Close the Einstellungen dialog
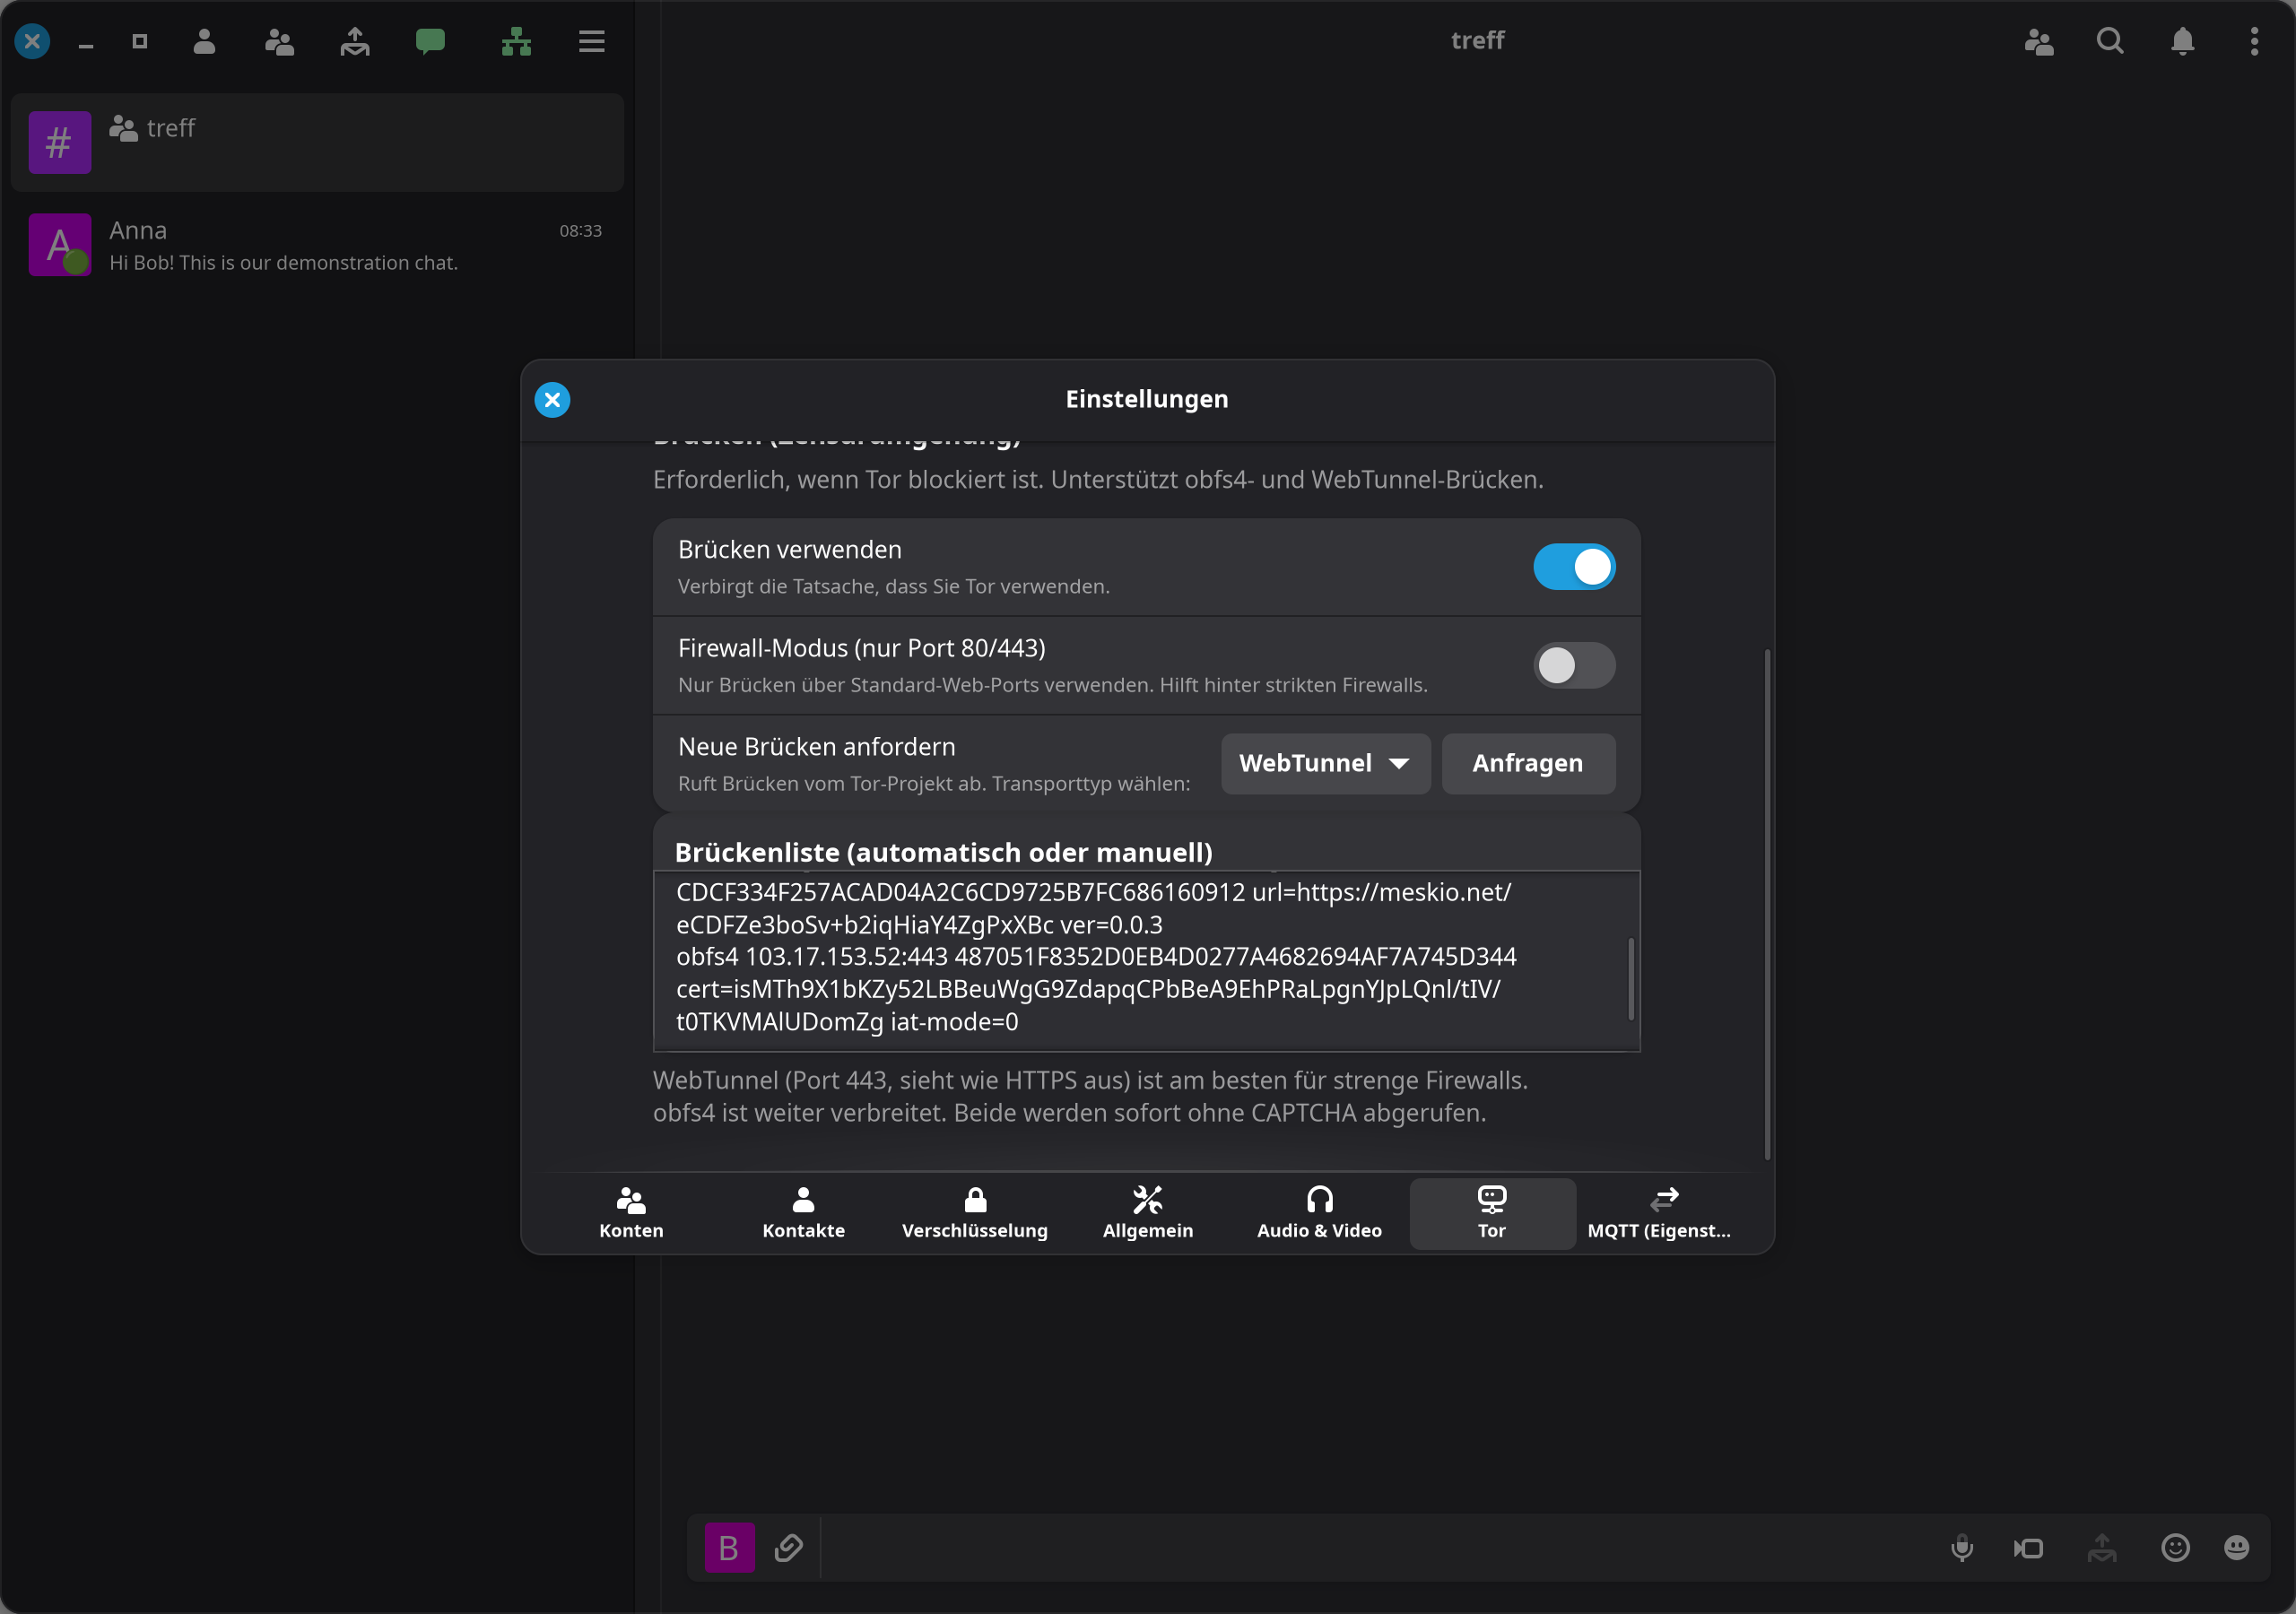The image size is (2296, 1614). 552,400
